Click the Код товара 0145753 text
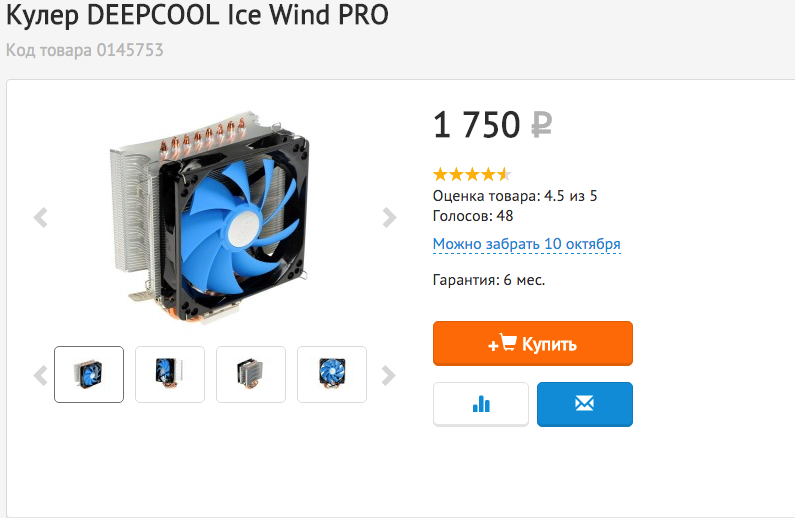Screen dimensions: 795x518 click(x=85, y=50)
